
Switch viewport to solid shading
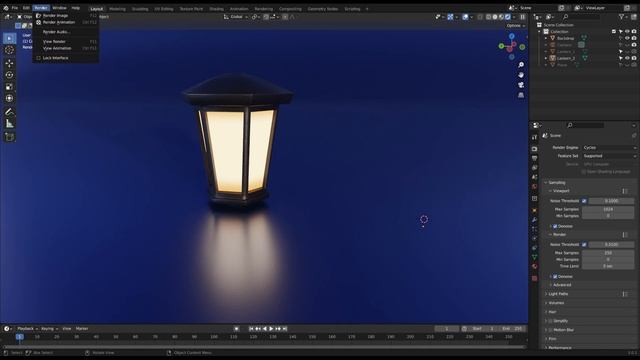point(495,17)
